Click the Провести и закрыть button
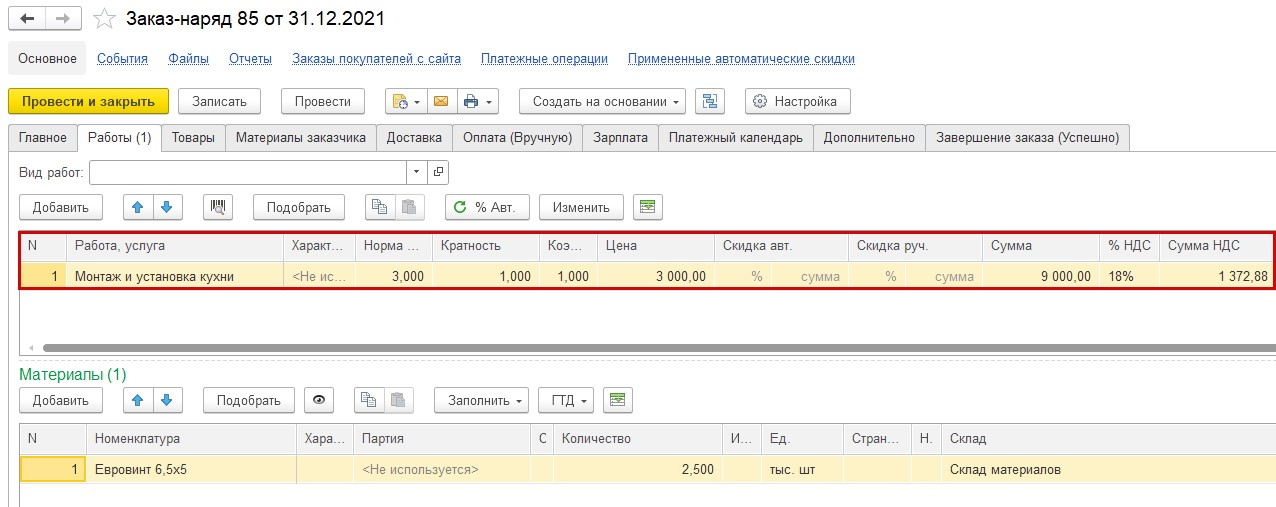 88,101
